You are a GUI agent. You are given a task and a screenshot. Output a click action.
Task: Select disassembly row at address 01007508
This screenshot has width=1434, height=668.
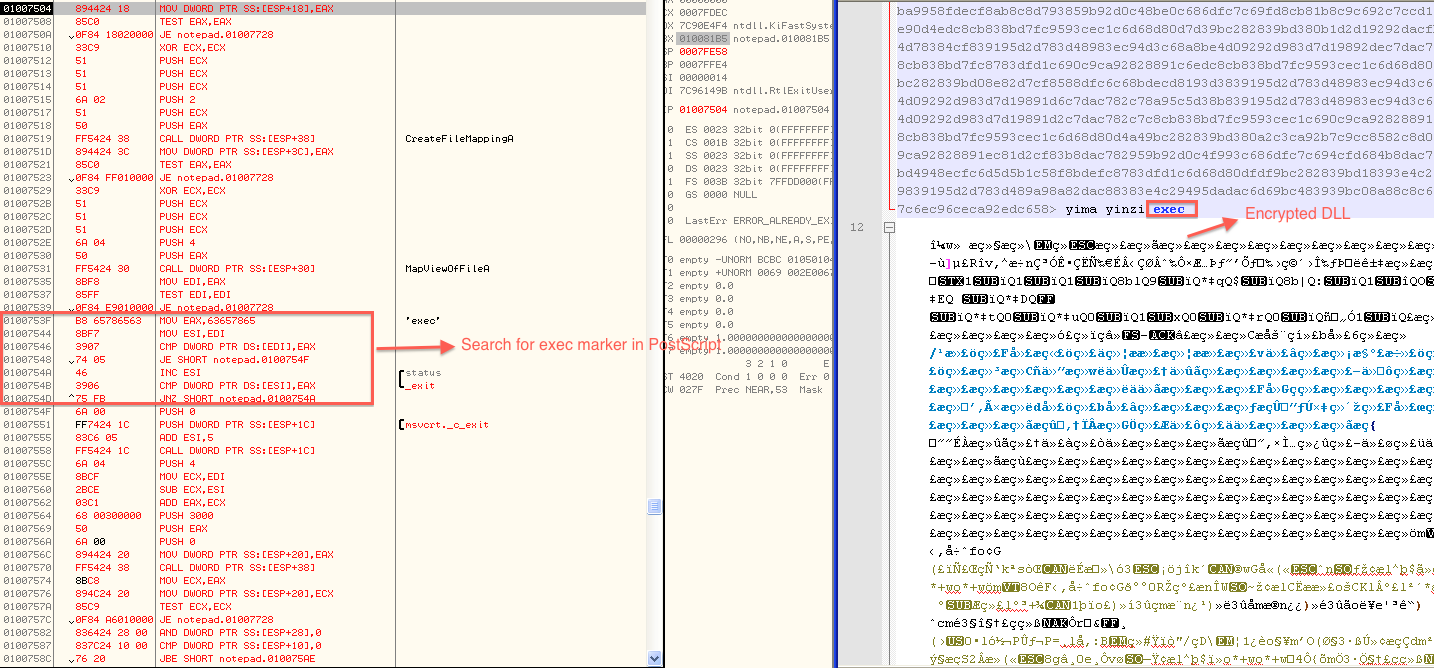pyautogui.click(x=325, y=21)
